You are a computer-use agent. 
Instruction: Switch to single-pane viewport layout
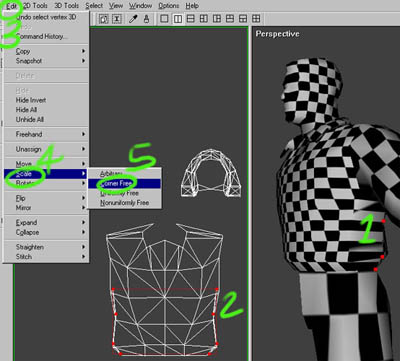(x=164, y=19)
